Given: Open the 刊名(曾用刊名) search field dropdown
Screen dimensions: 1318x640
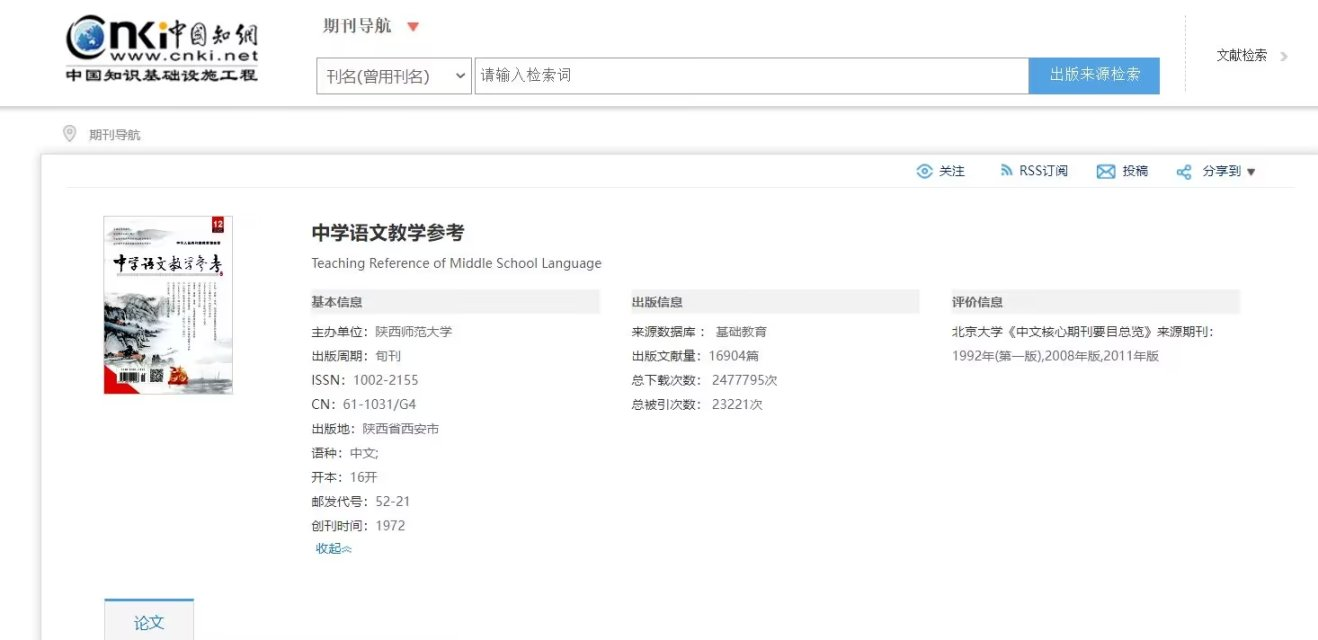Looking at the screenshot, I should pyautogui.click(x=393, y=76).
